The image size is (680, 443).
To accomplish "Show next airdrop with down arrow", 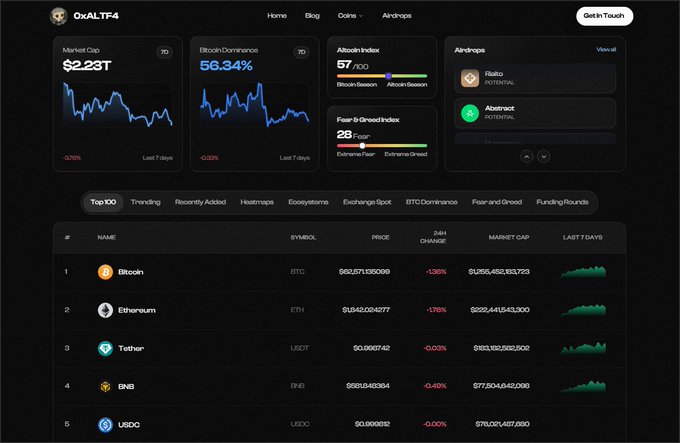I will coord(544,156).
